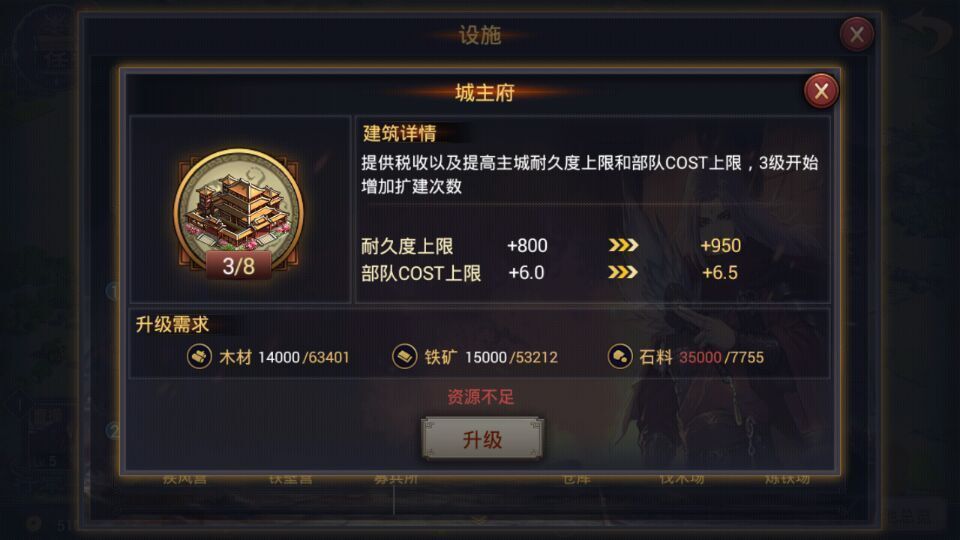This screenshot has width=960, height=540.
Task: Close the 城主府 detail dialog
Action: (x=821, y=91)
